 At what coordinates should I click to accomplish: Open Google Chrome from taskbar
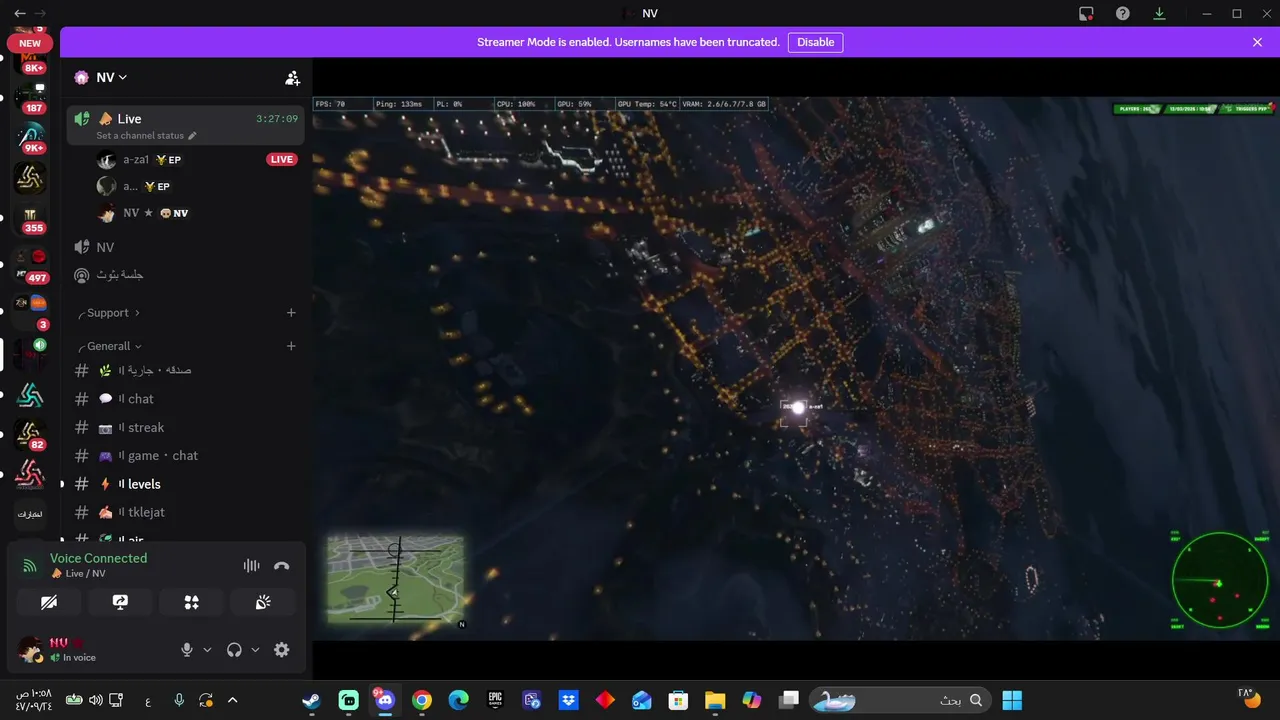[x=422, y=700]
